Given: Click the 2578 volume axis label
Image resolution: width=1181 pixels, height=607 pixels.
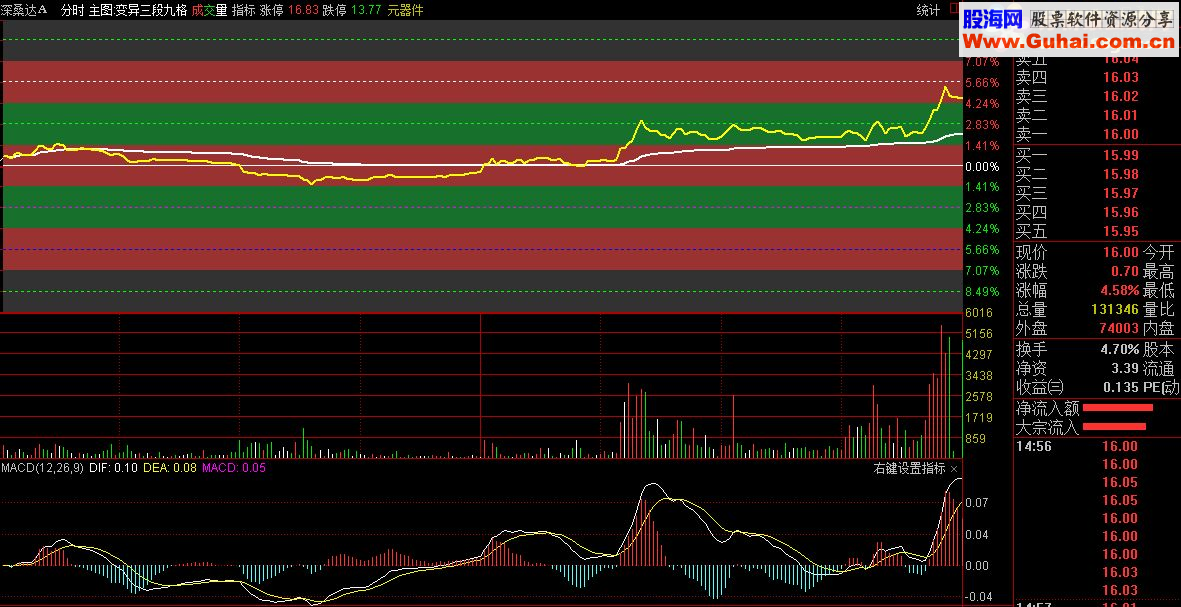Looking at the screenshot, I should pos(978,396).
